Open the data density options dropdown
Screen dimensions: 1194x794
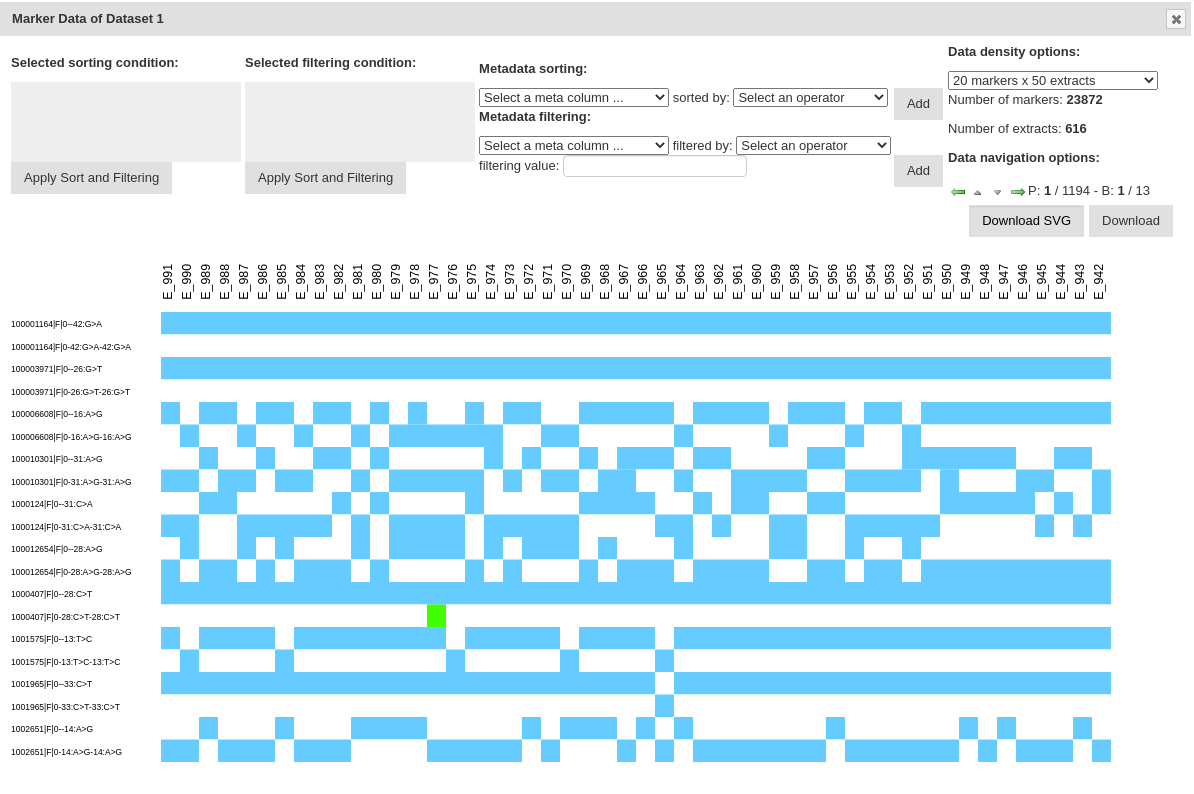tap(1052, 80)
